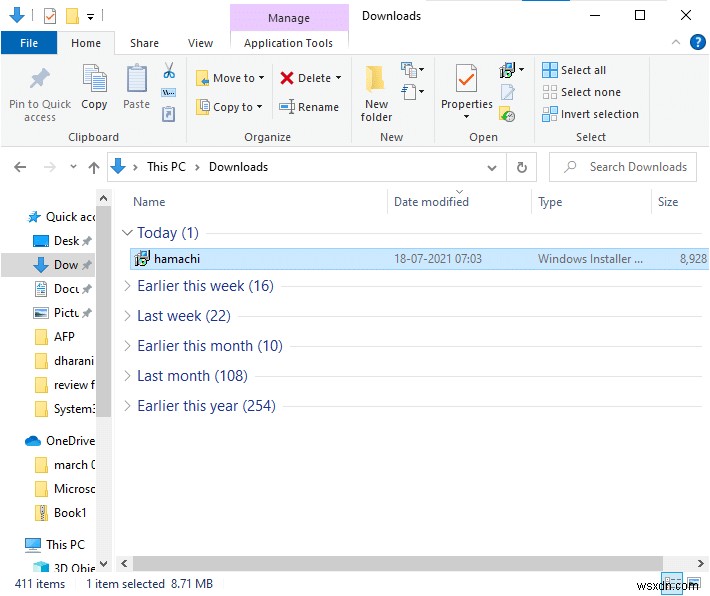Collapse the Today (1) group
Viewport: 710px width, 596px height.
click(127, 233)
